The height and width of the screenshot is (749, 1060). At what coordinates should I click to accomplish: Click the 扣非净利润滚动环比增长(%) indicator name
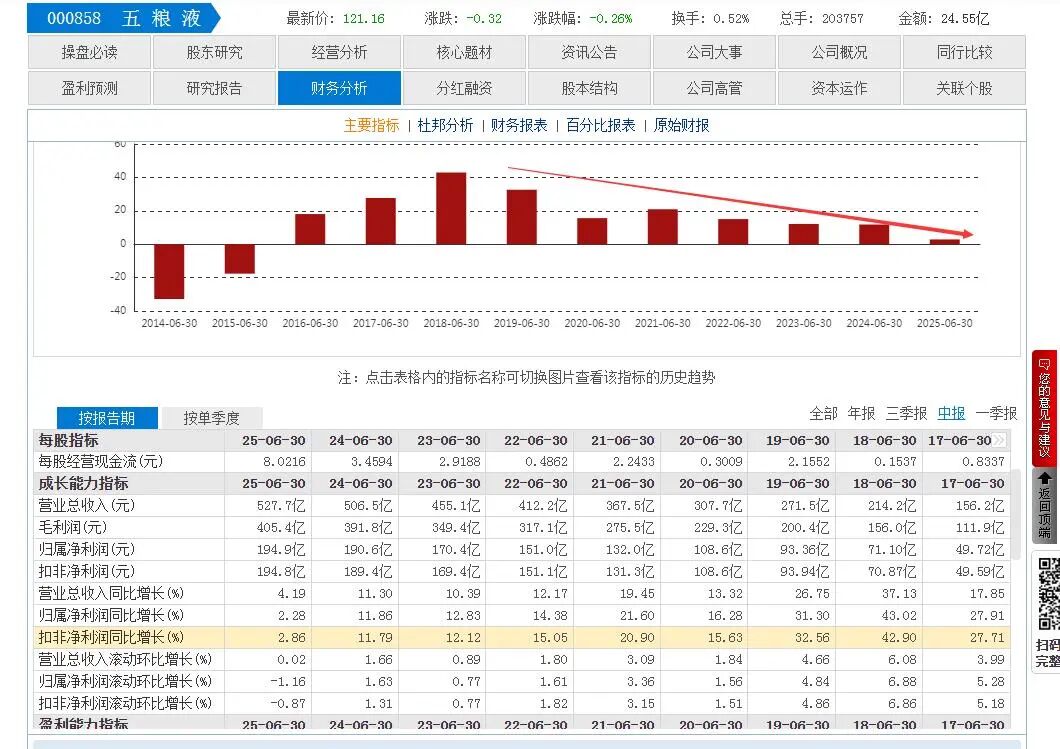[125, 703]
